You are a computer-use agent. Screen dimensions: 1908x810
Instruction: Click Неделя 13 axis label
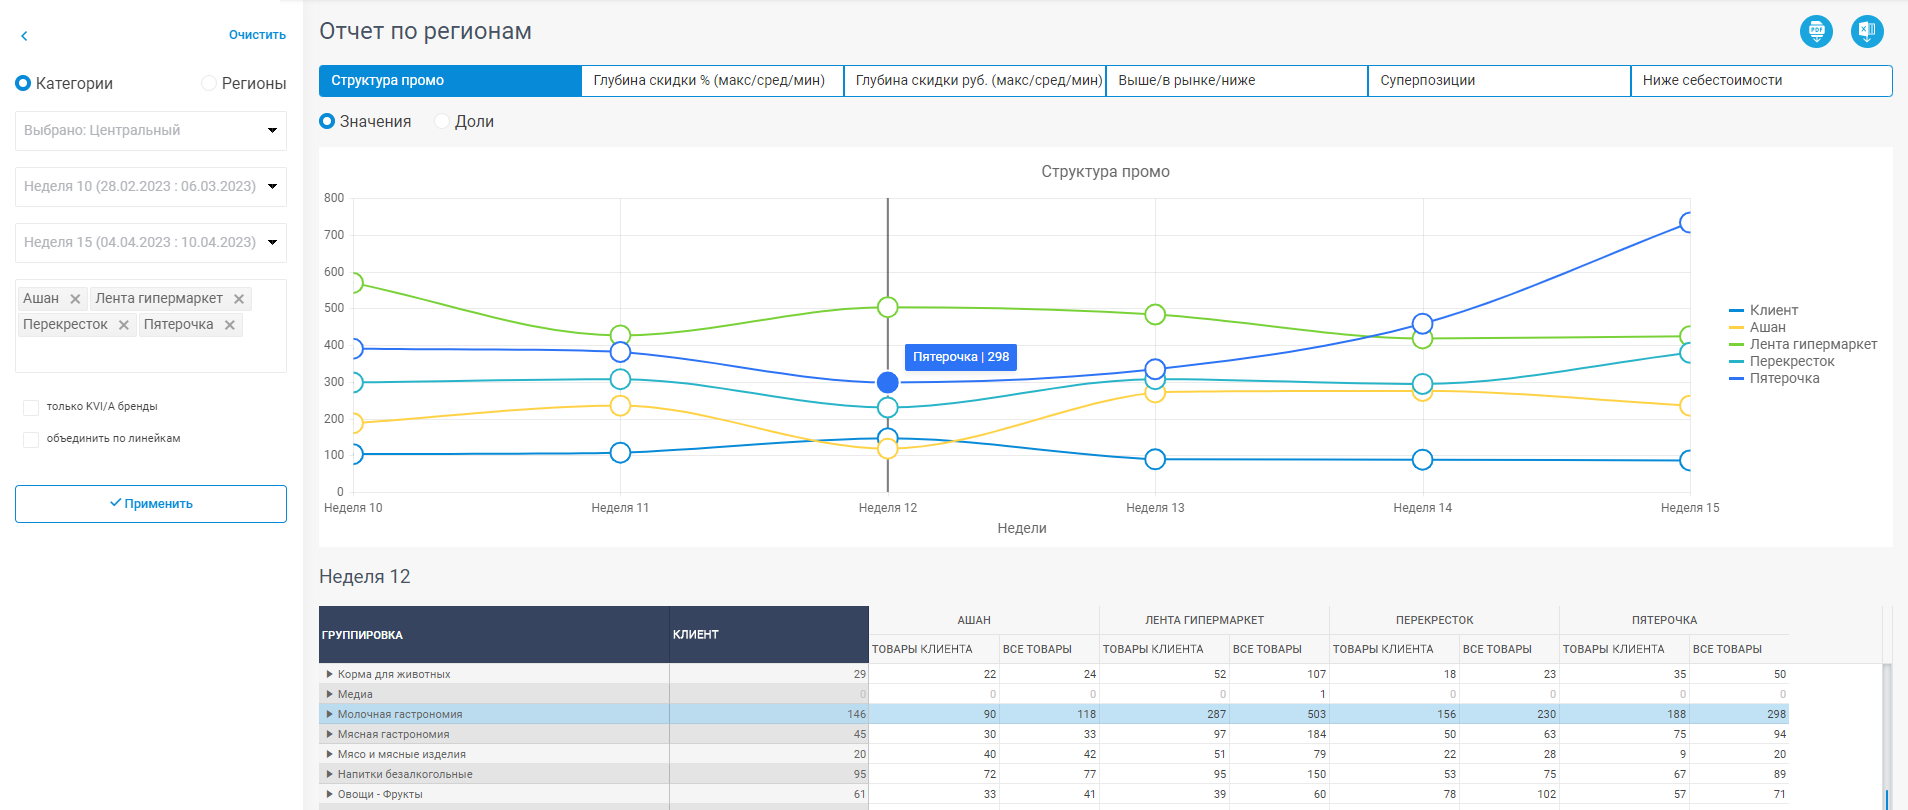(x=1155, y=508)
